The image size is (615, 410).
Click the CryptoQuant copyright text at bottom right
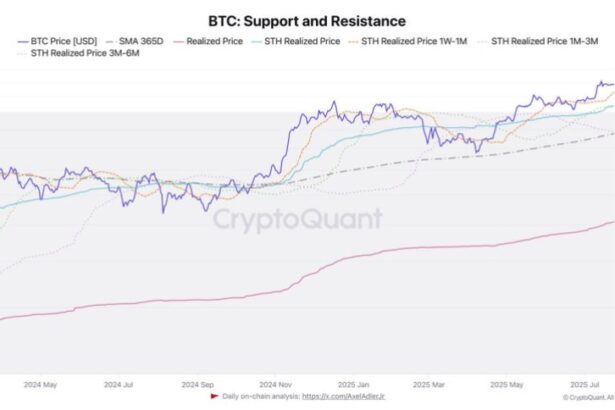coord(590,397)
